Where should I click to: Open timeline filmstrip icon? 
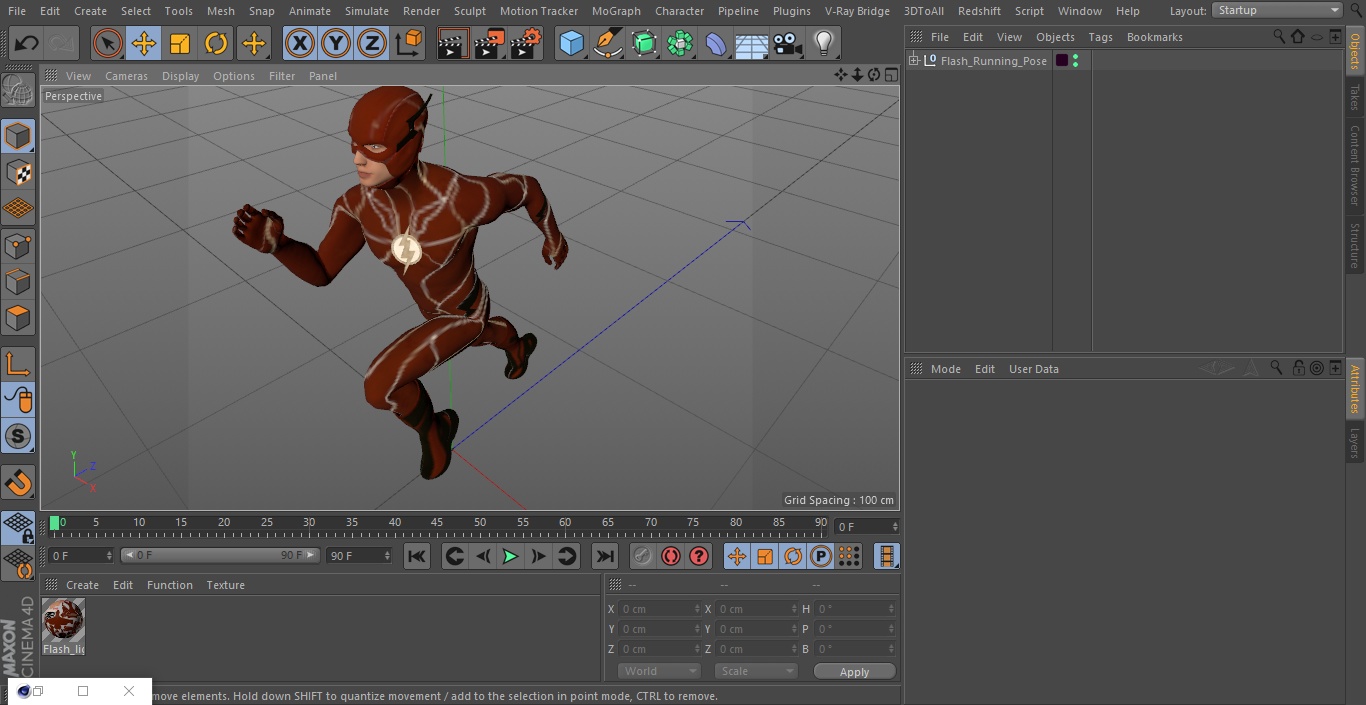(x=886, y=556)
